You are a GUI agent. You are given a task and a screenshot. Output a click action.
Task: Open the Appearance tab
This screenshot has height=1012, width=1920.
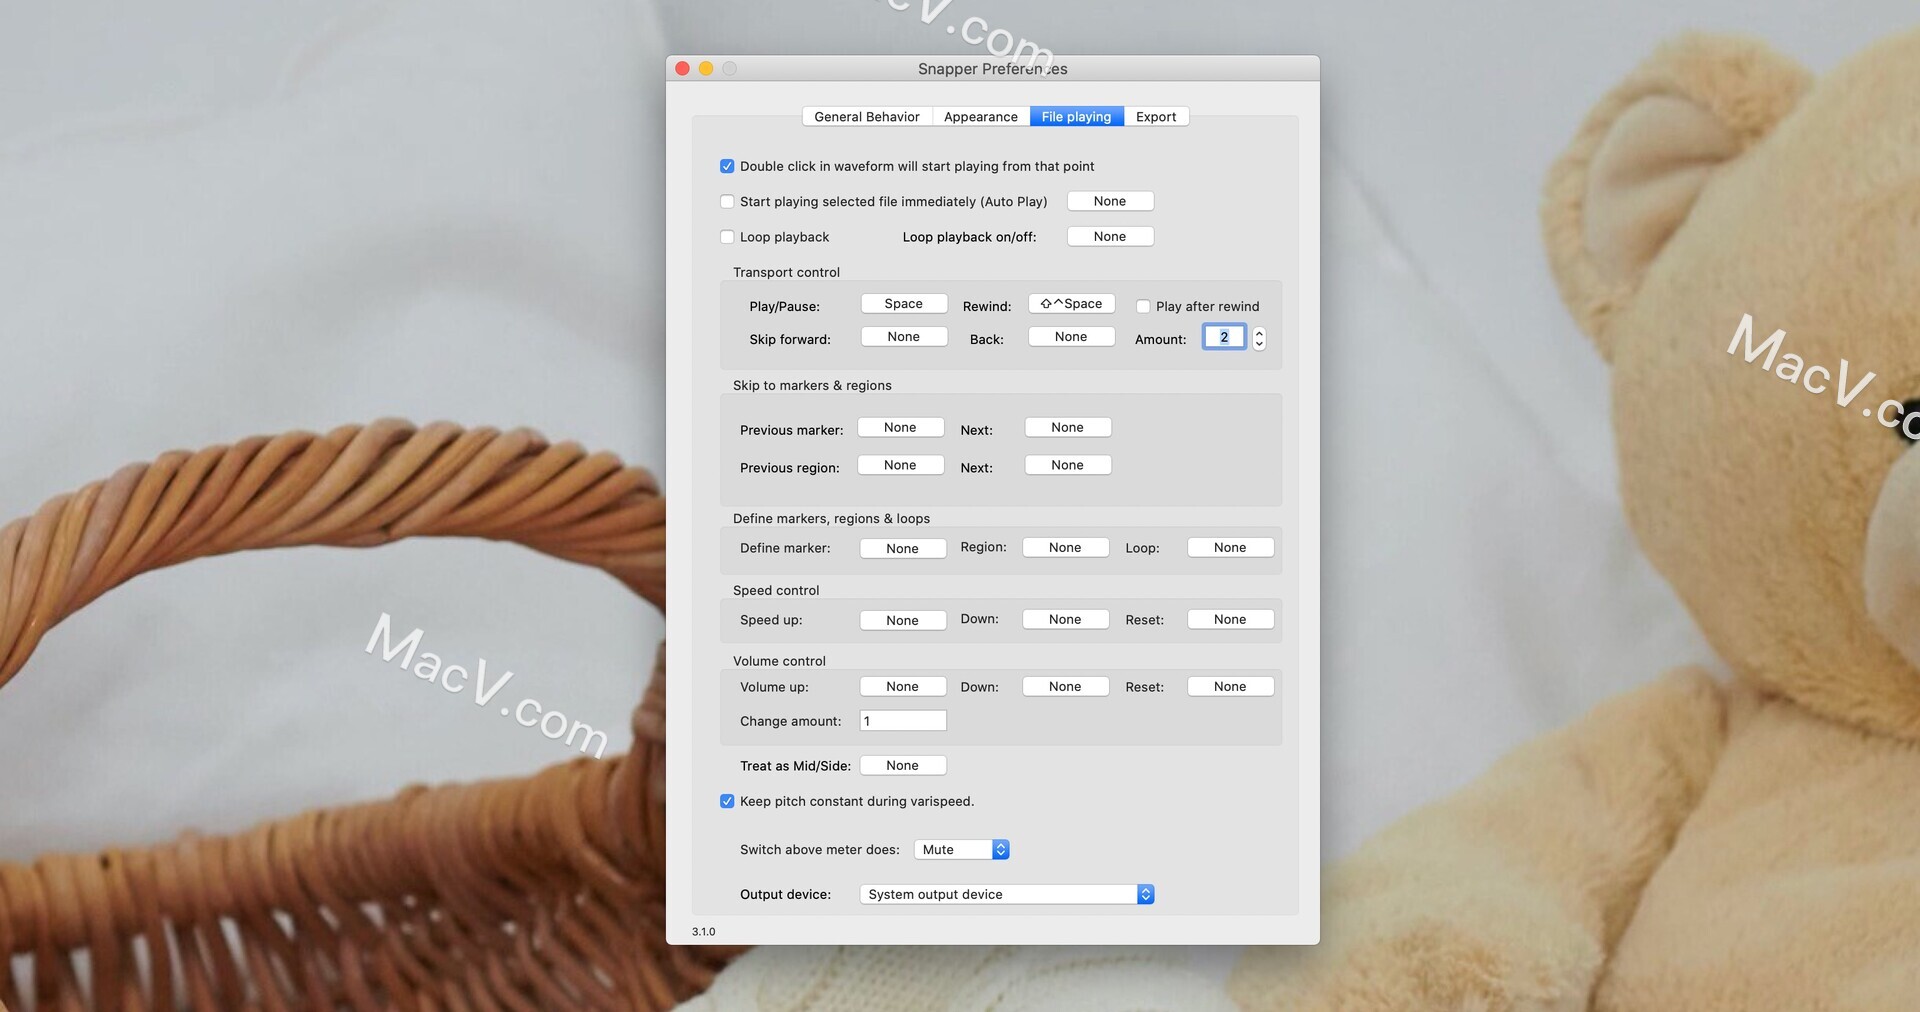point(981,117)
